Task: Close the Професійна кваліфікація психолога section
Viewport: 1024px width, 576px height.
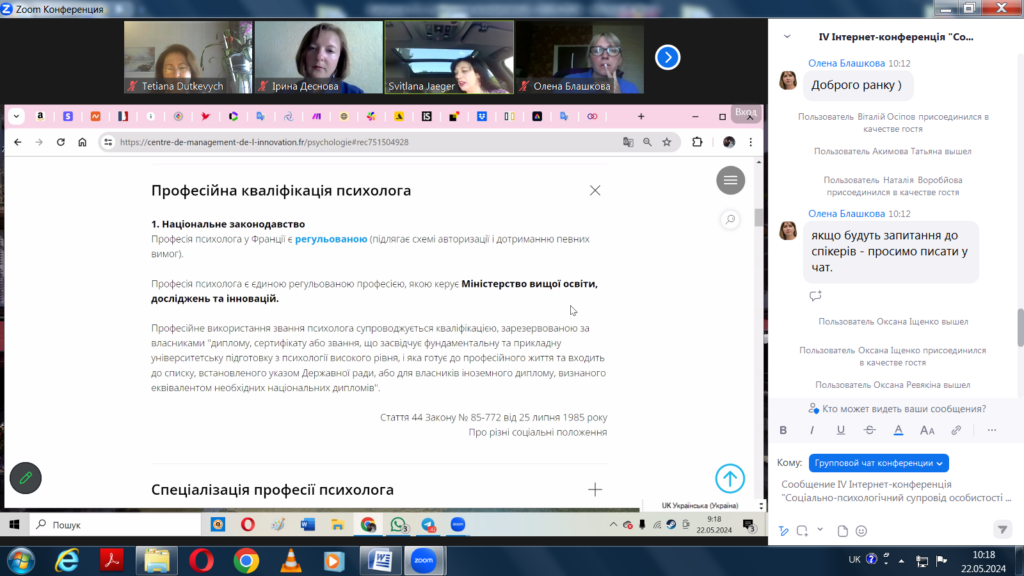Action: point(595,190)
